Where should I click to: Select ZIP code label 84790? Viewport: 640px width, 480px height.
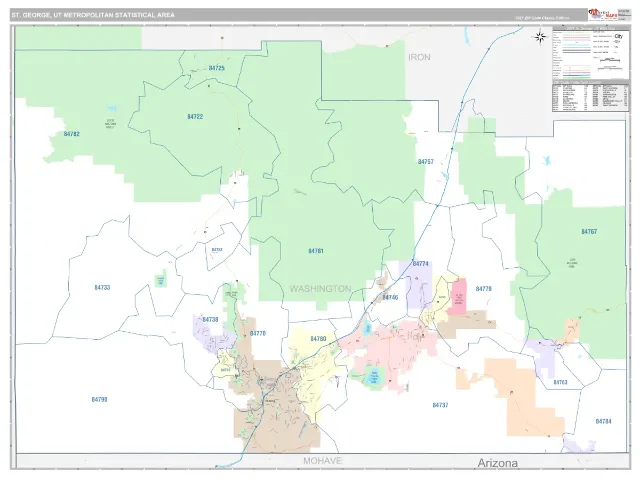point(100,400)
